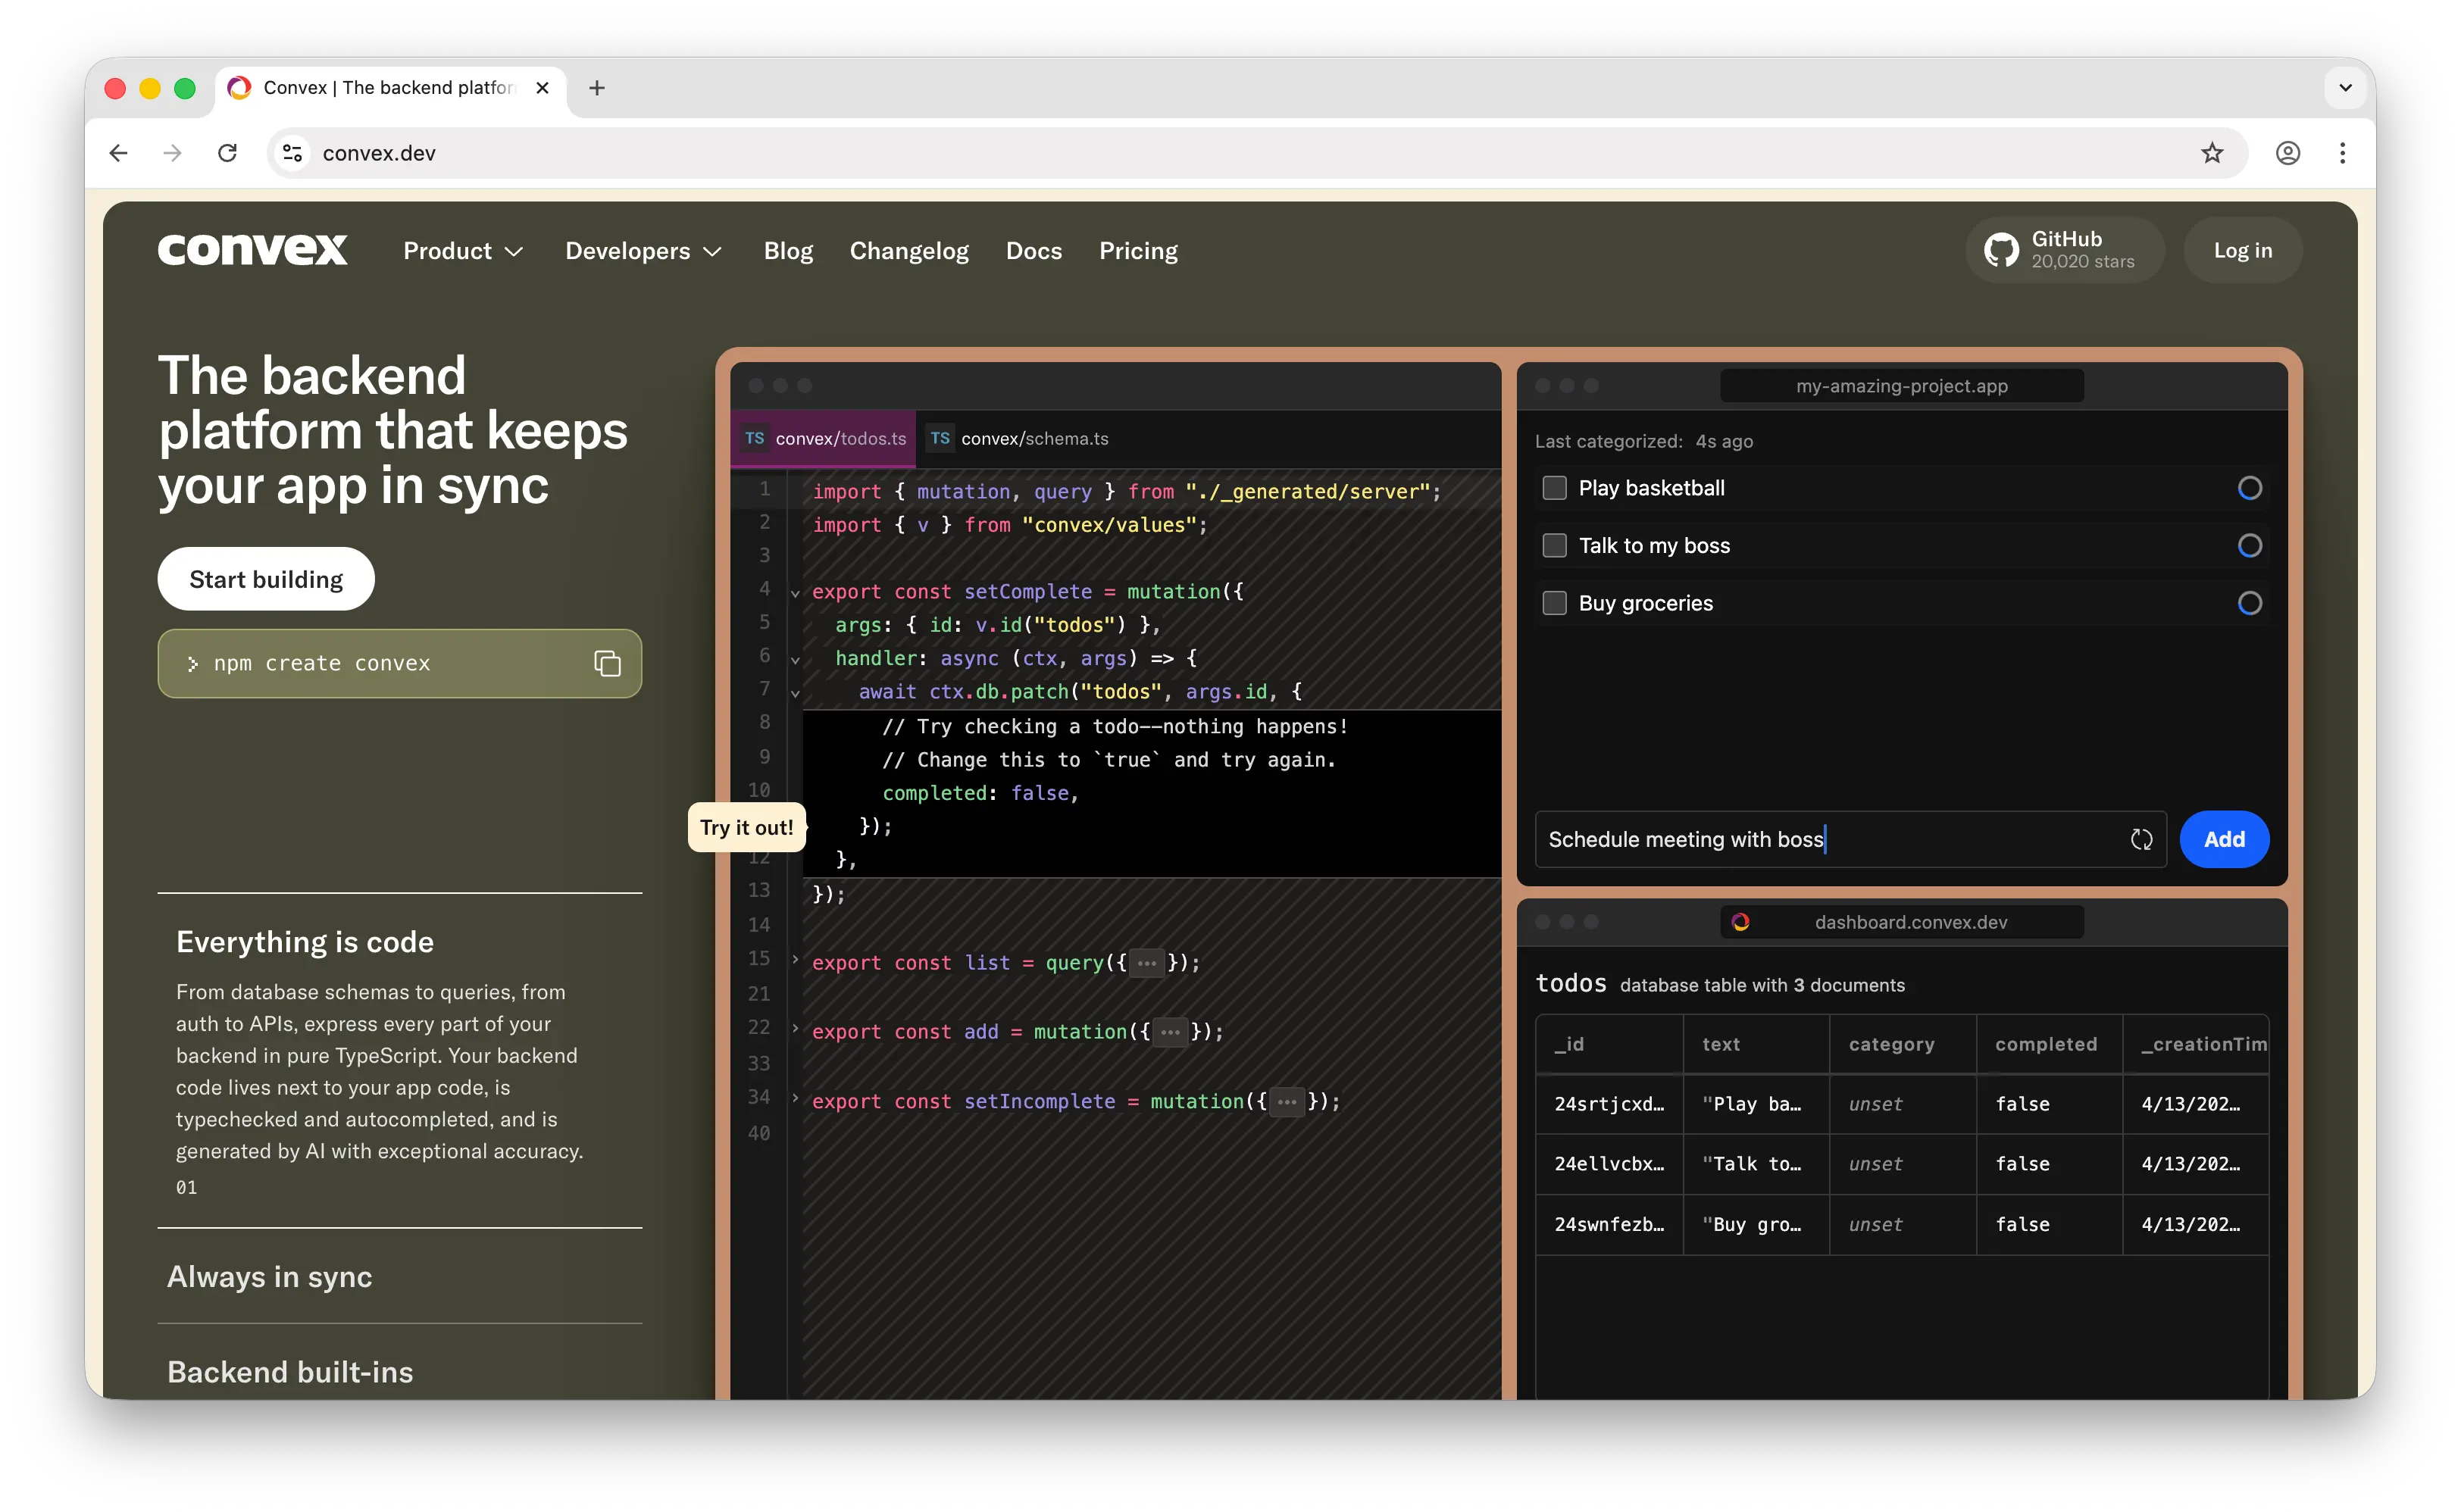Viewport: 2461px width, 1512px height.
Task: Check the Play basketball checkbox
Action: click(1554, 488)
